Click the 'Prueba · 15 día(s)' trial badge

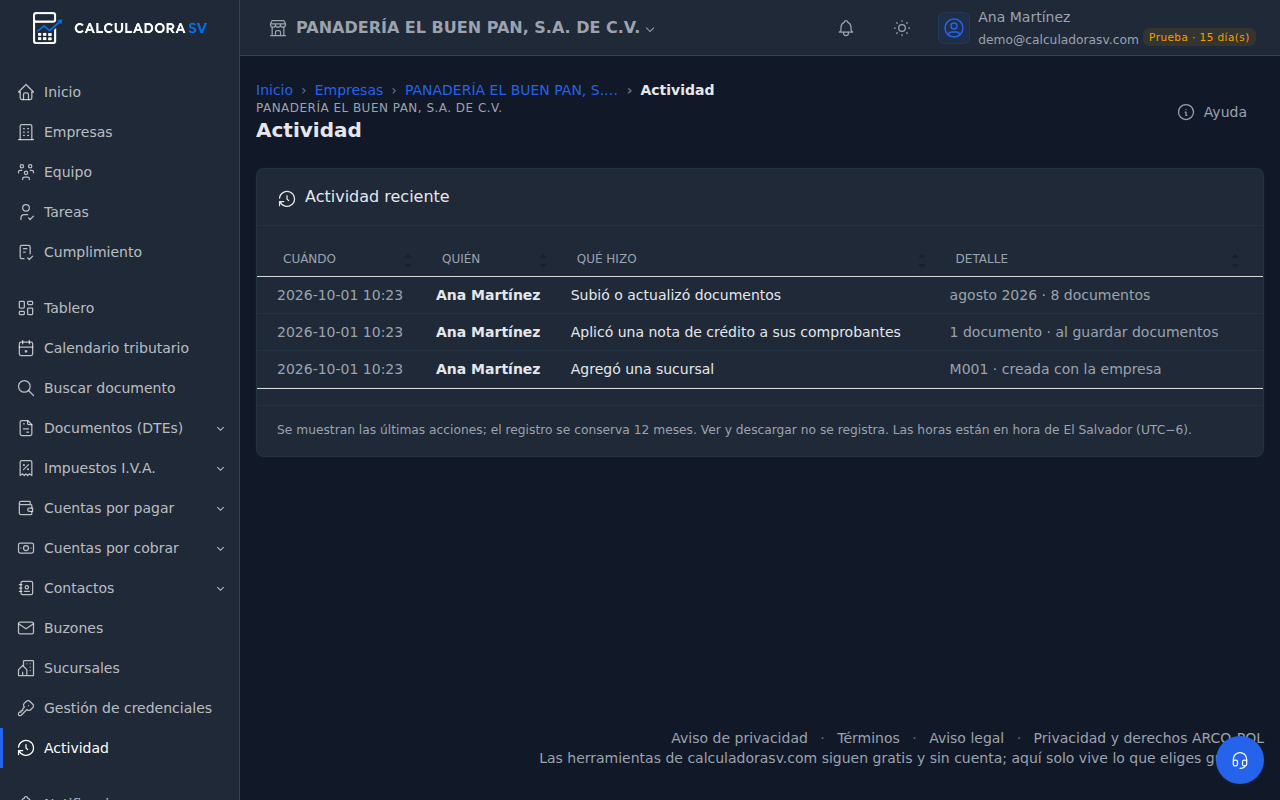point(1199,37)
